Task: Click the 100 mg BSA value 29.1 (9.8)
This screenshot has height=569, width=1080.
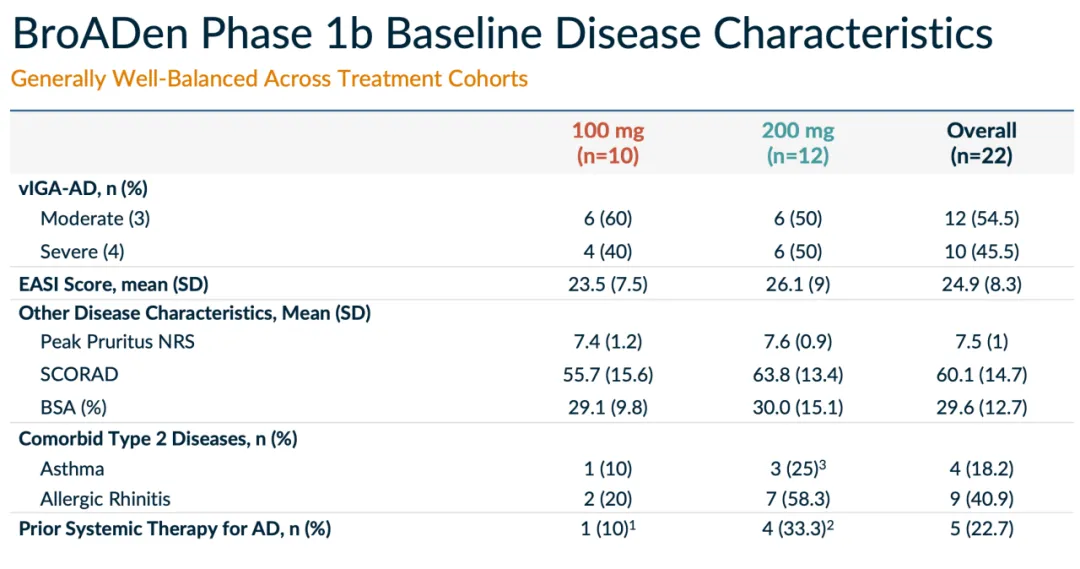Action: point(607,407)
